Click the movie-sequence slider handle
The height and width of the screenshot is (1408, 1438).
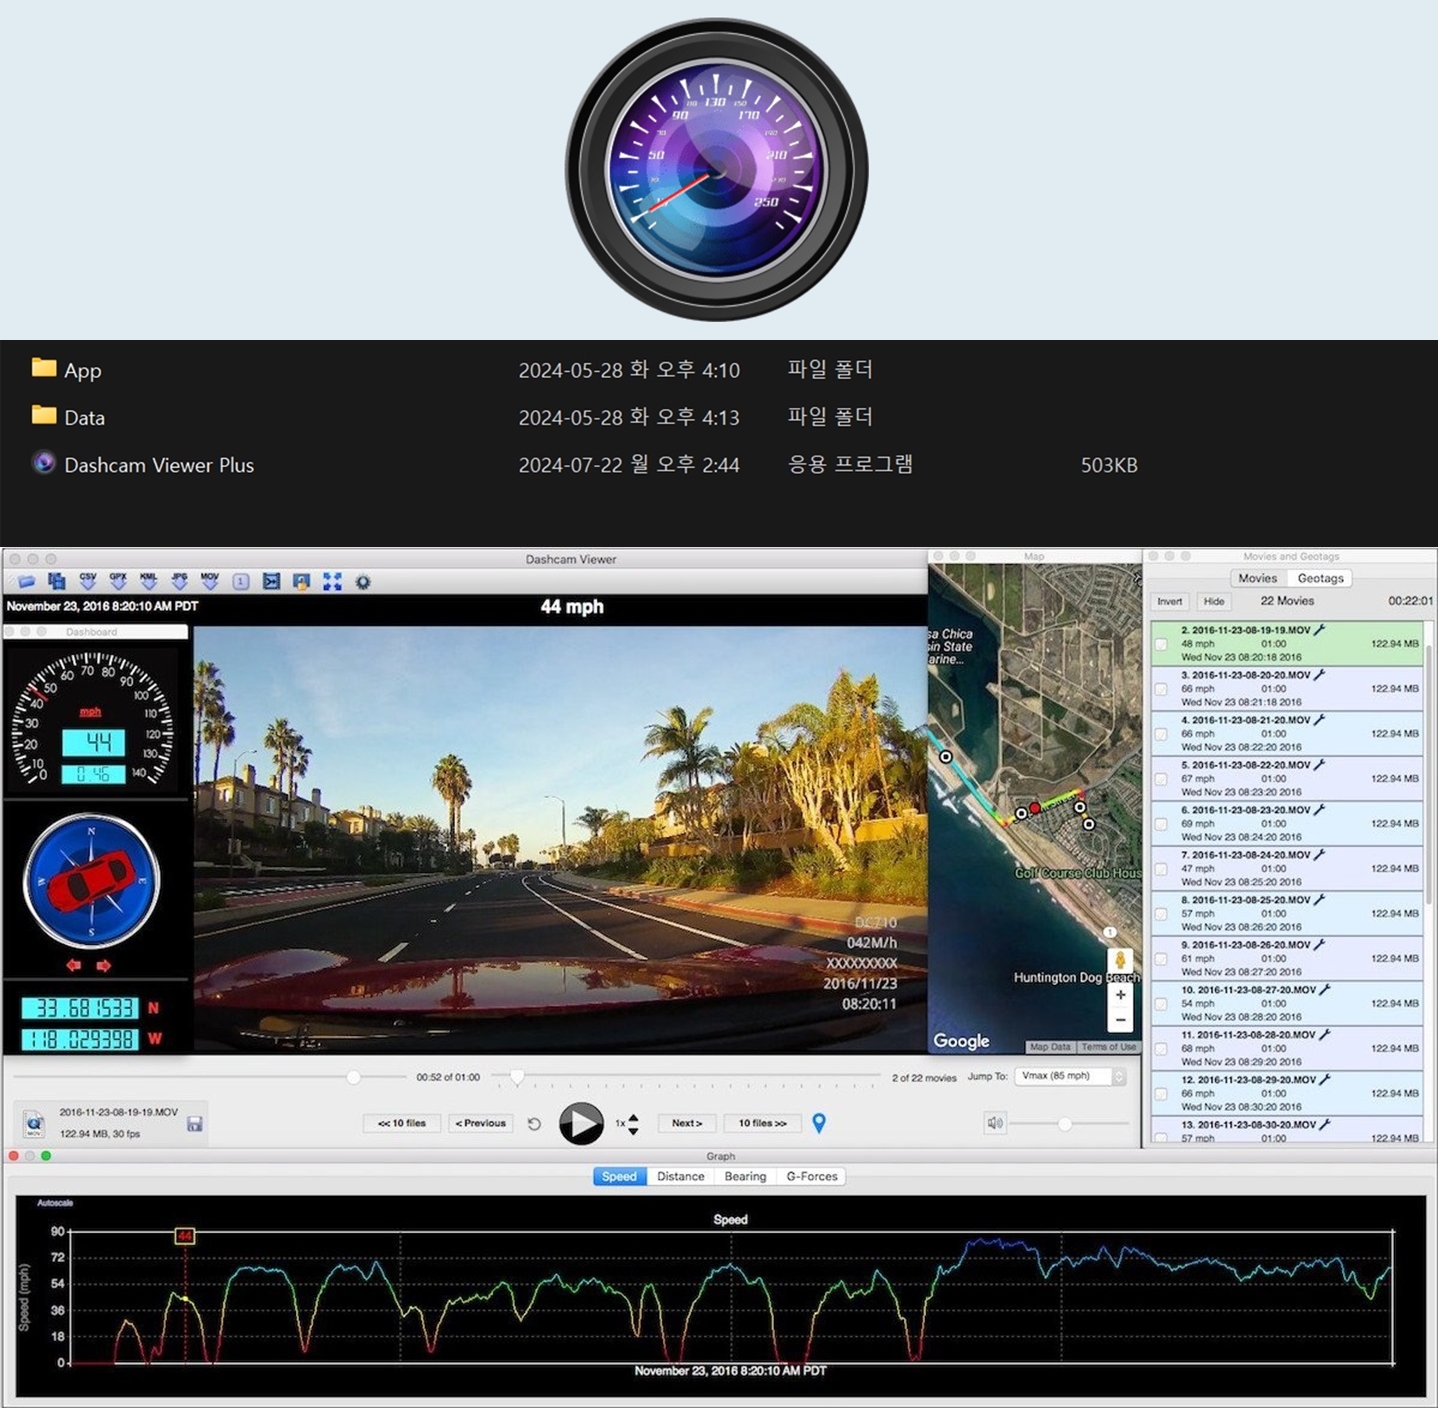pos(517,1078)
